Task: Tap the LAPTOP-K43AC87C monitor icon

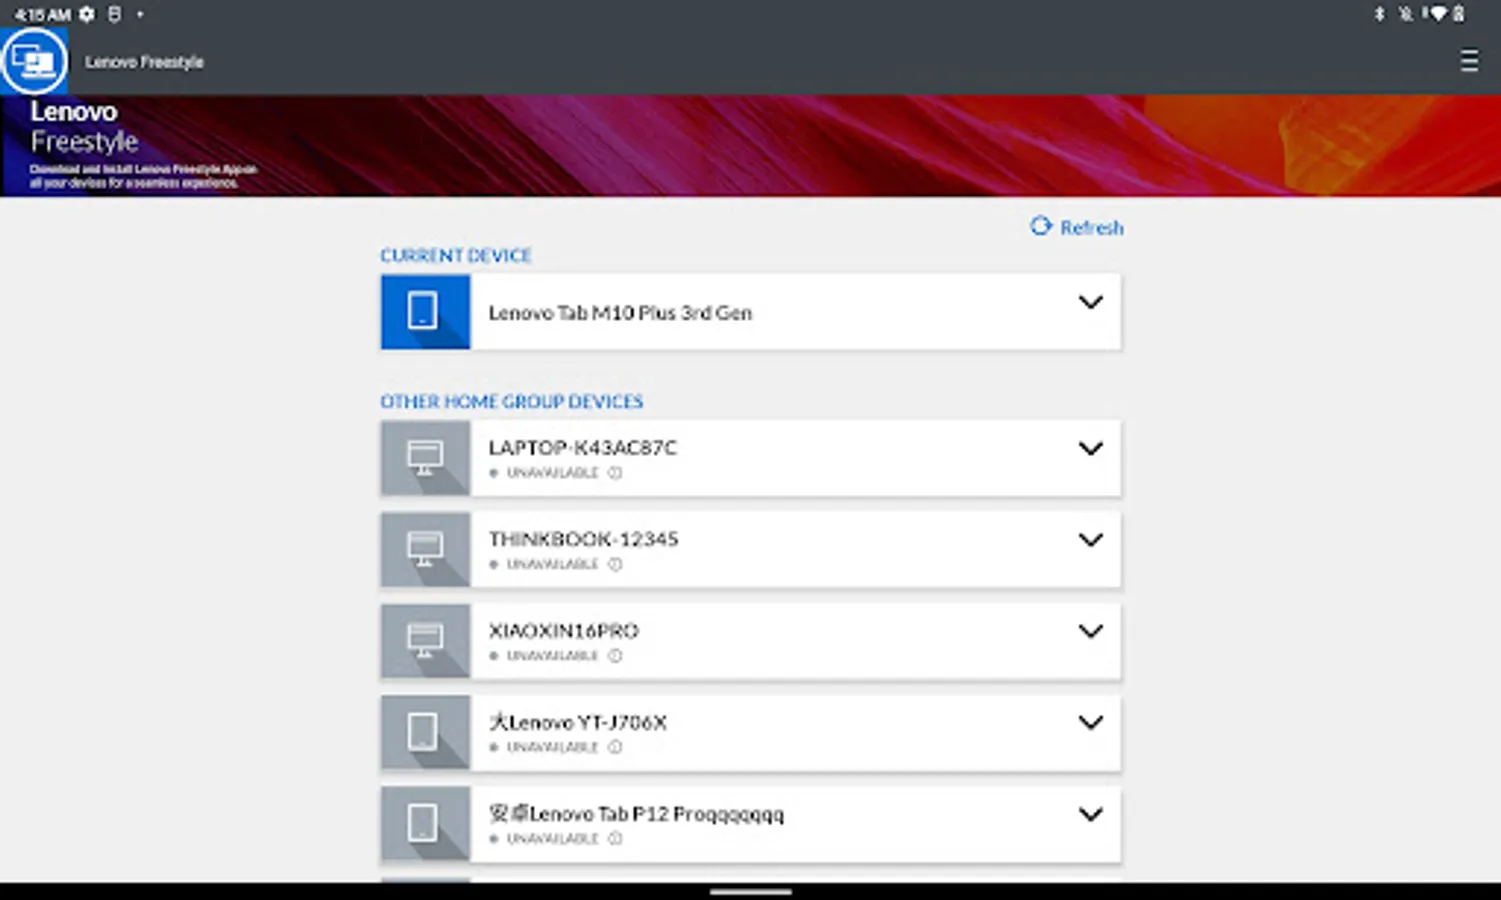Action: pos(425,458)
